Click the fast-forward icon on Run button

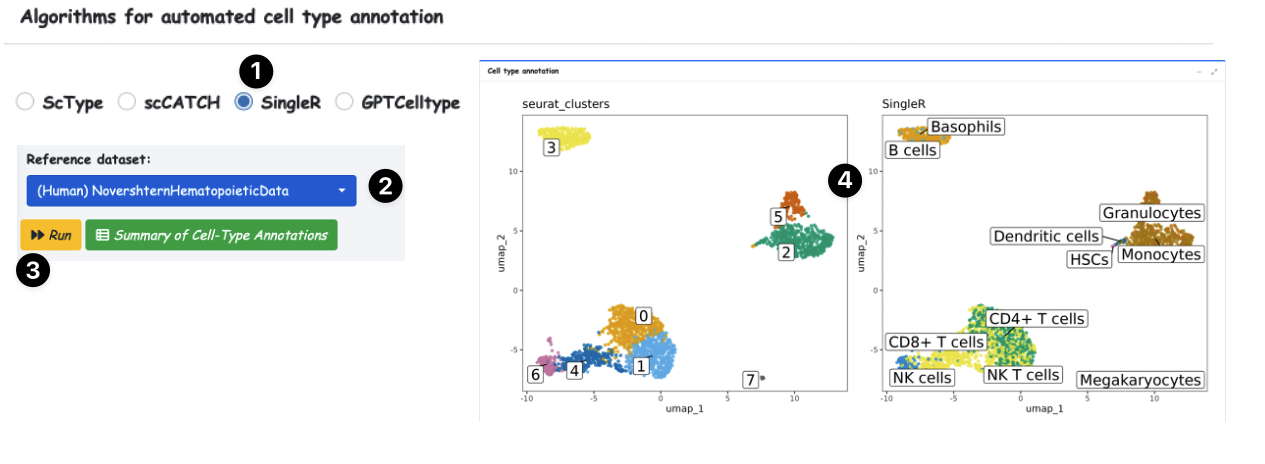[37, 235]
